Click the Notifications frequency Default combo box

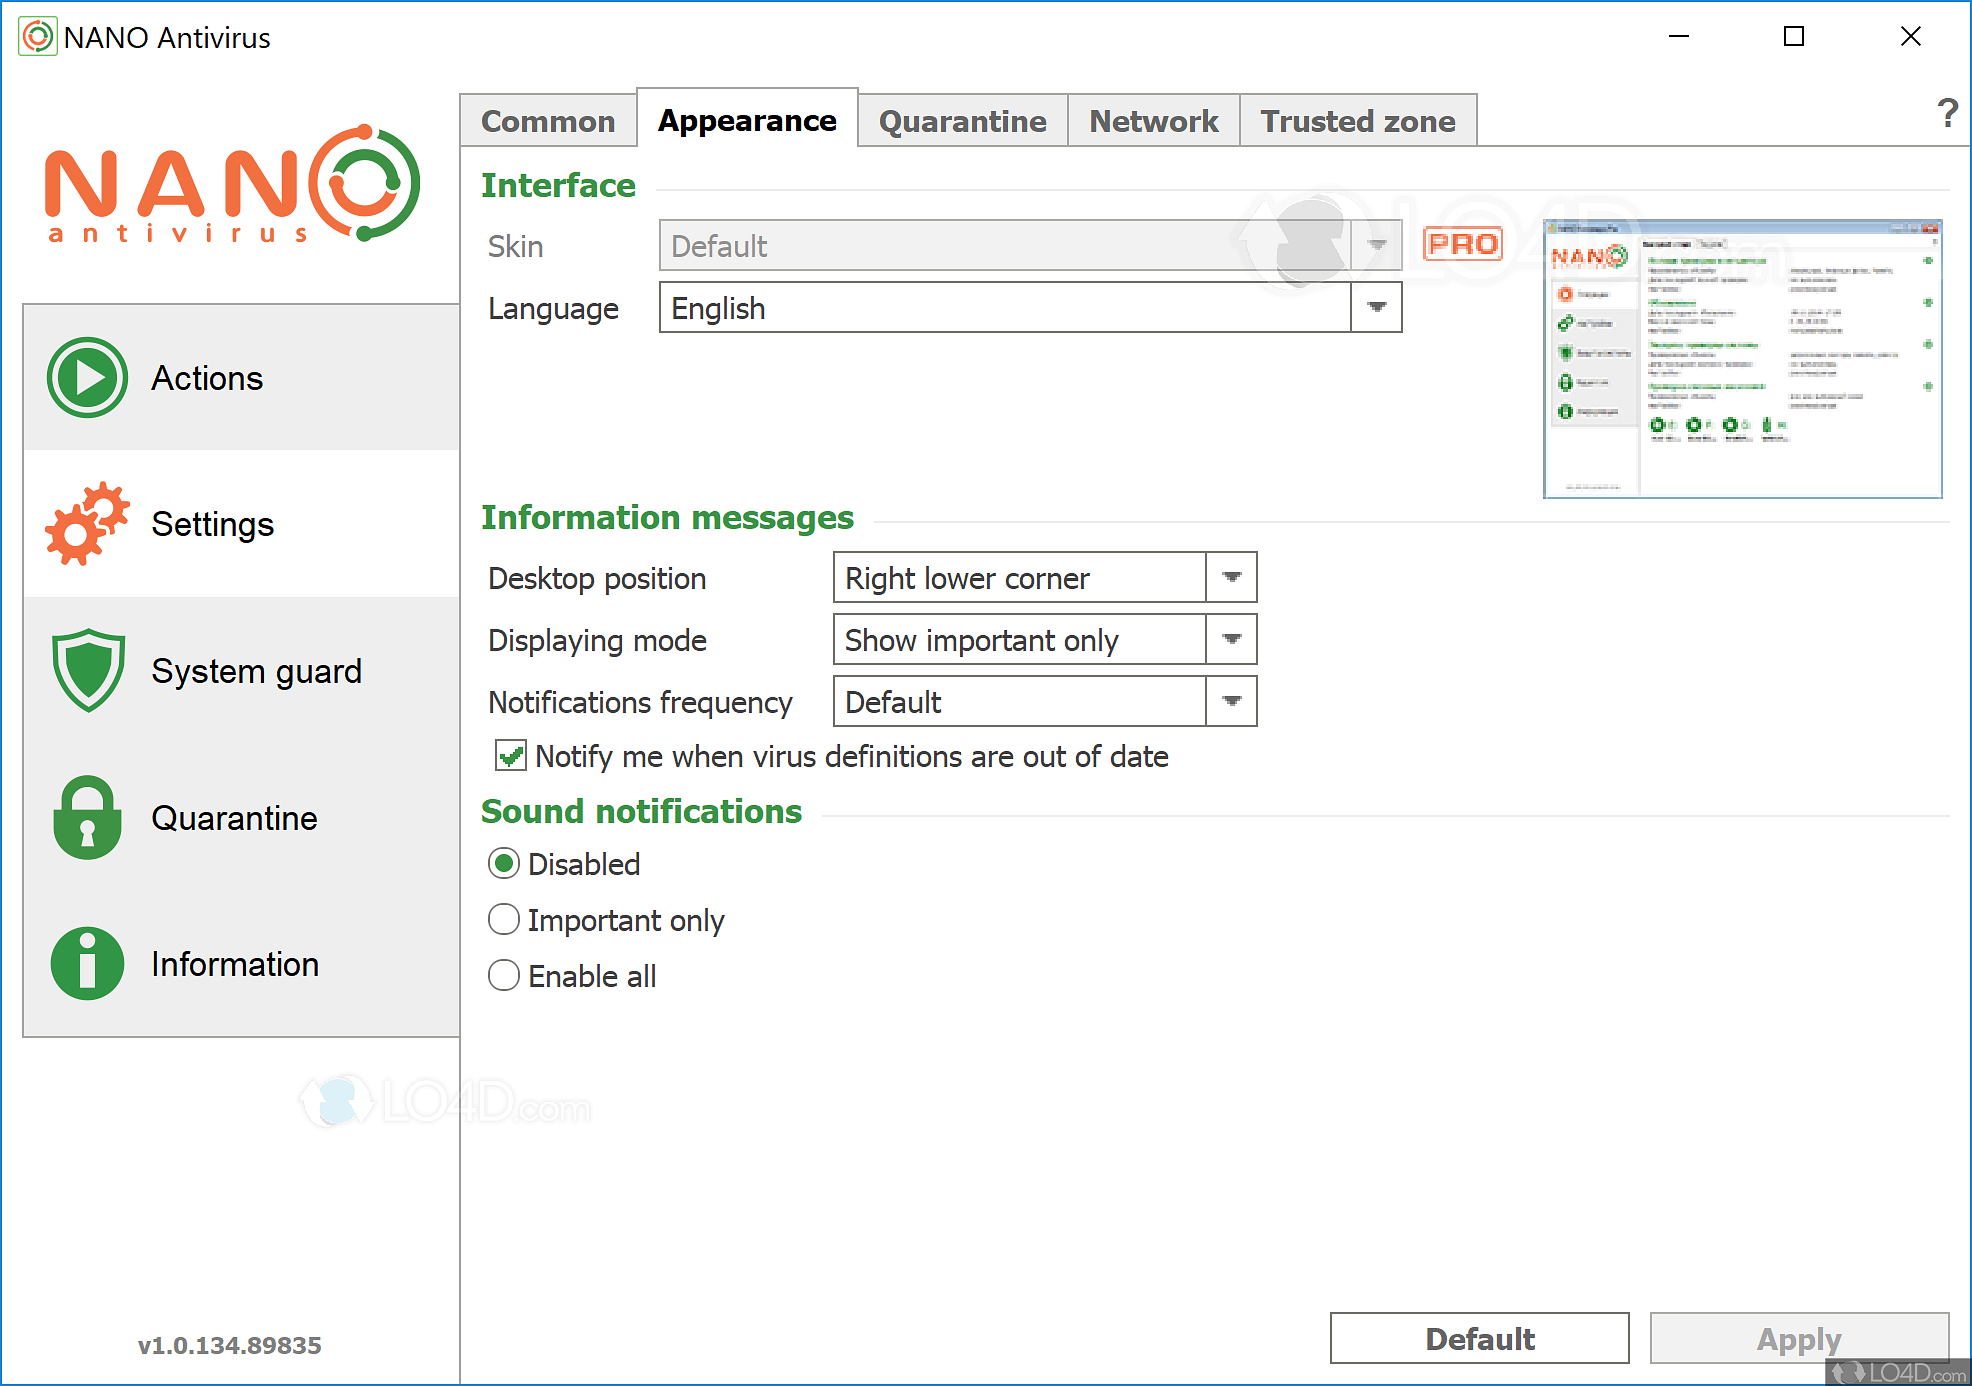click(1045, 701)
